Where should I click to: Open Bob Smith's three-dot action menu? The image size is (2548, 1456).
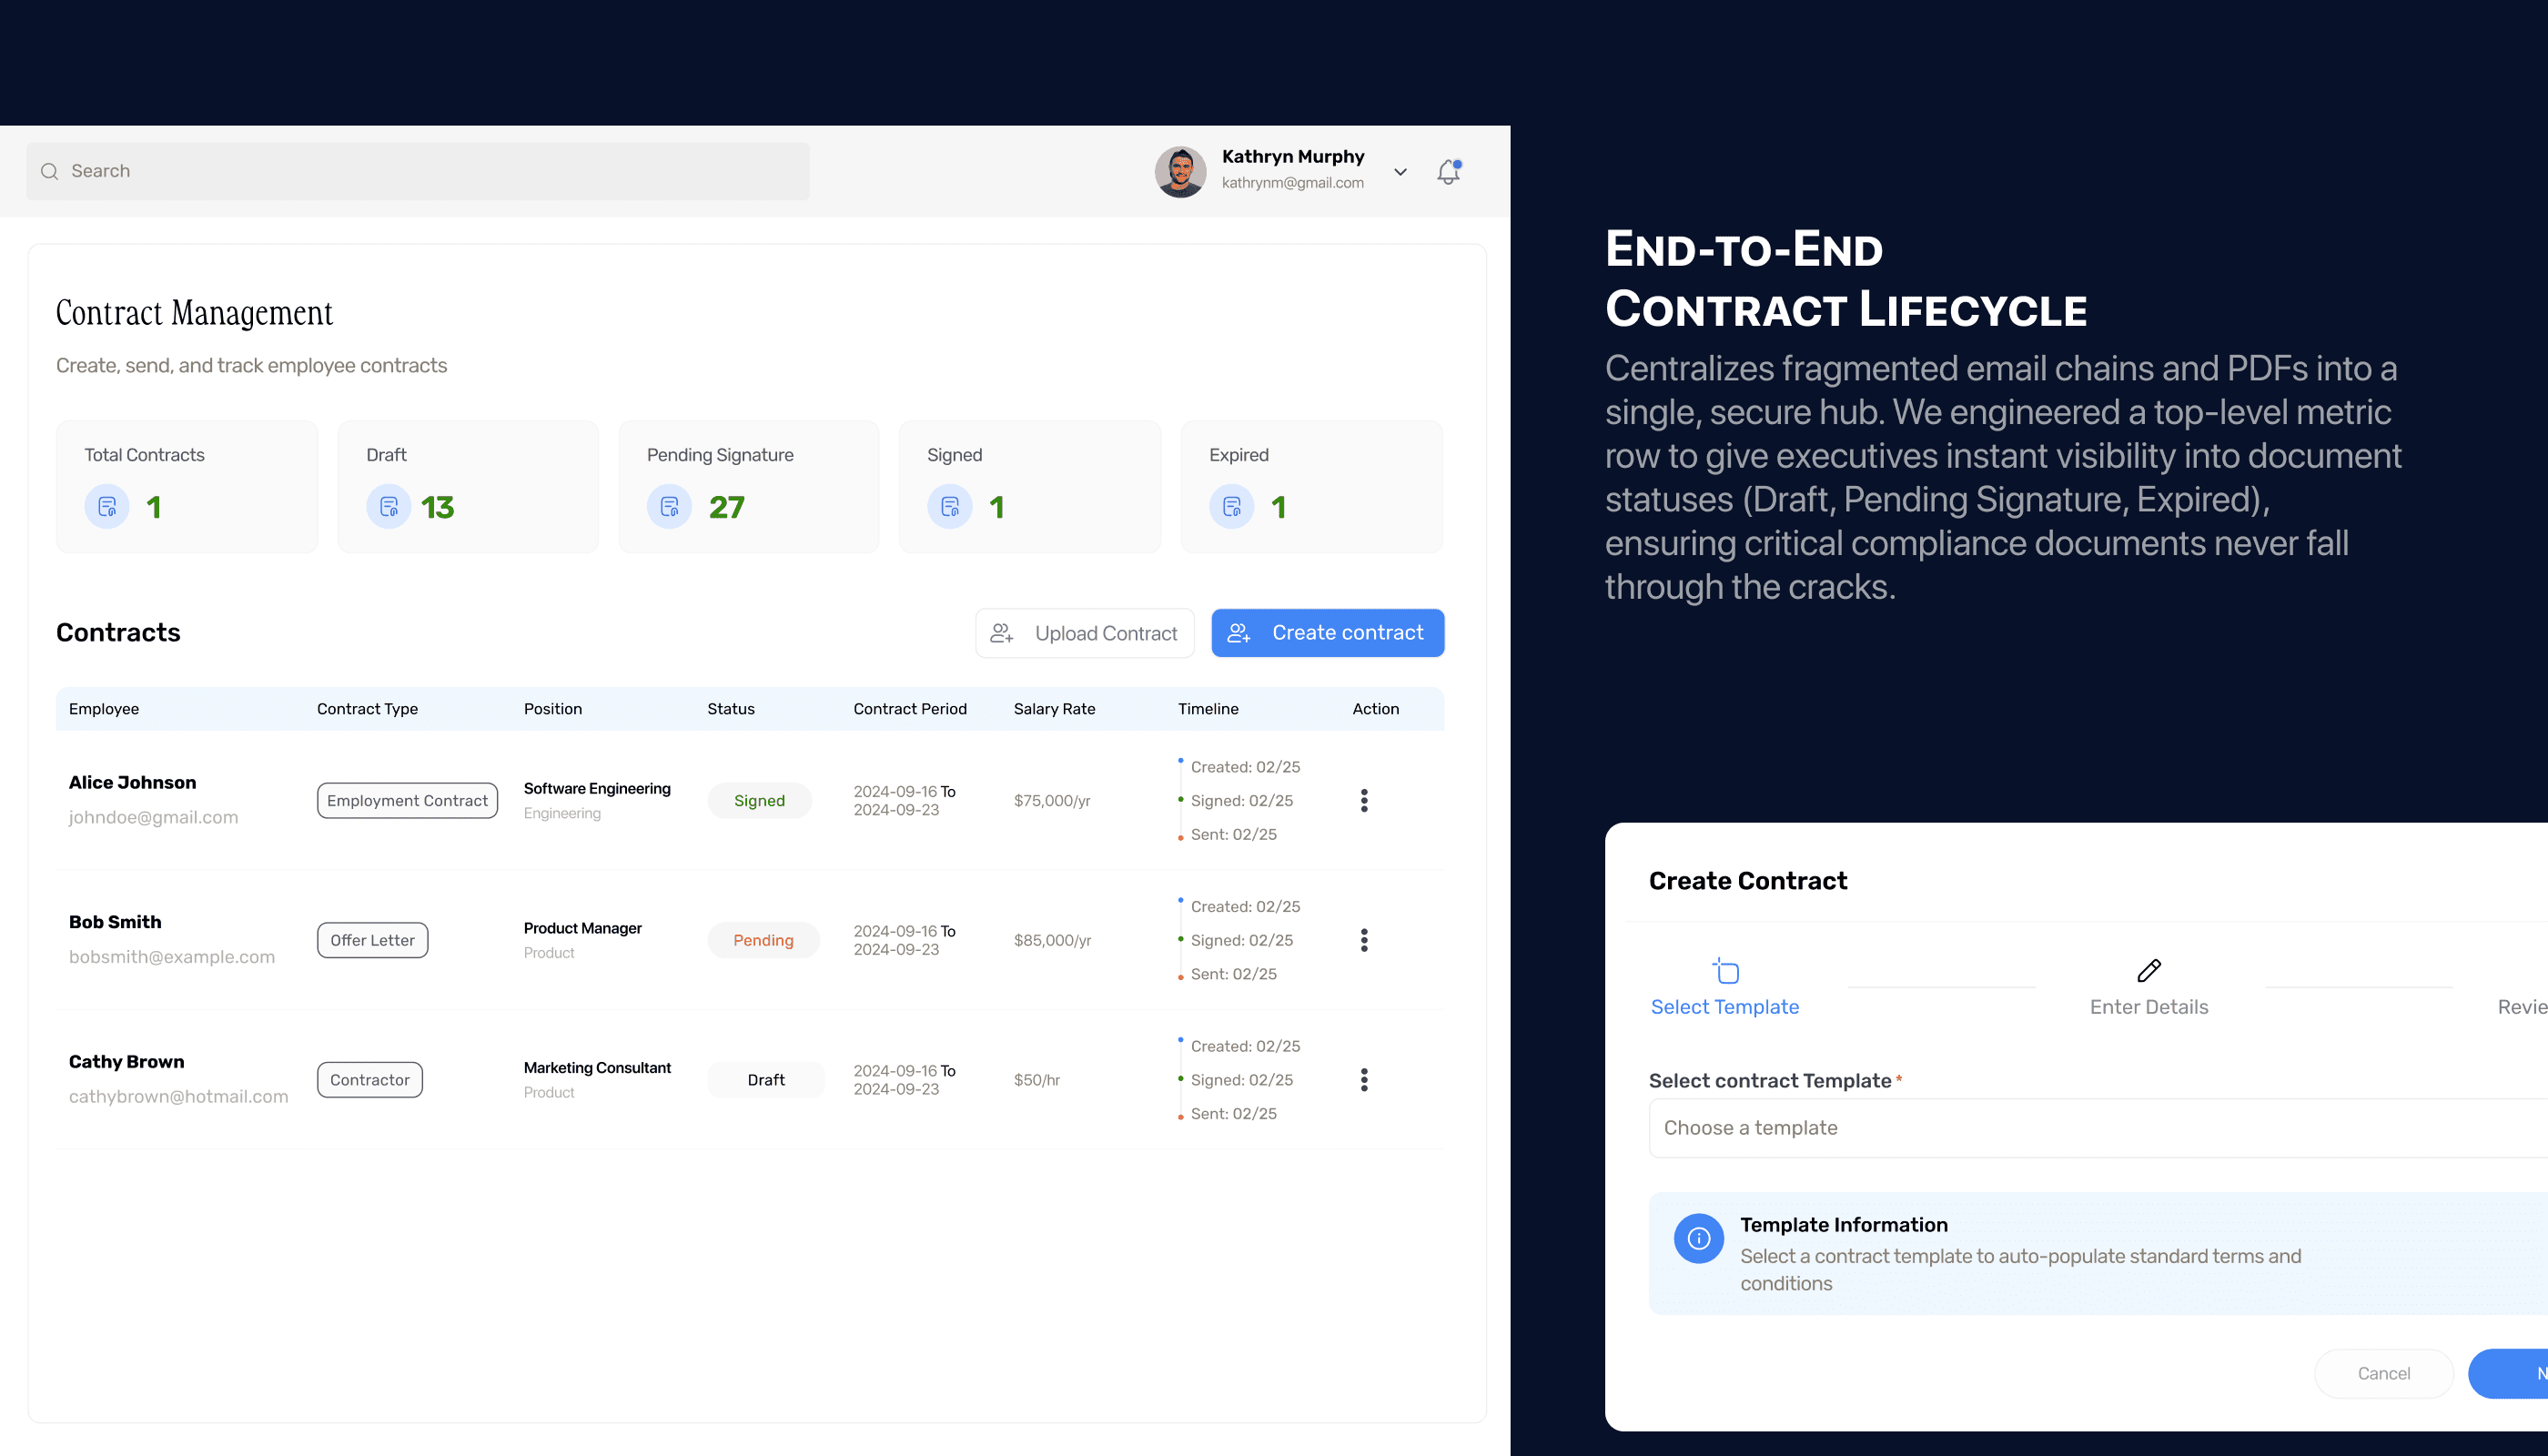pyautogui.click(x=1364, y=940)
